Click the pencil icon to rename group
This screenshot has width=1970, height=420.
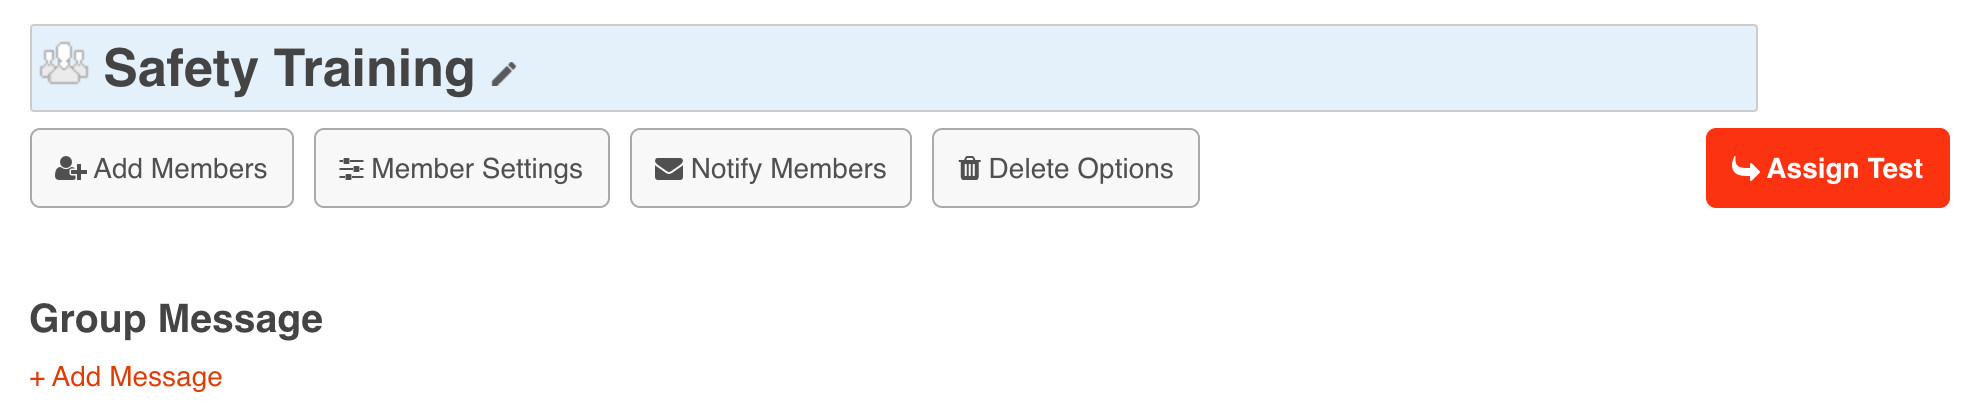pyautogui.click(x=504, y=74)
